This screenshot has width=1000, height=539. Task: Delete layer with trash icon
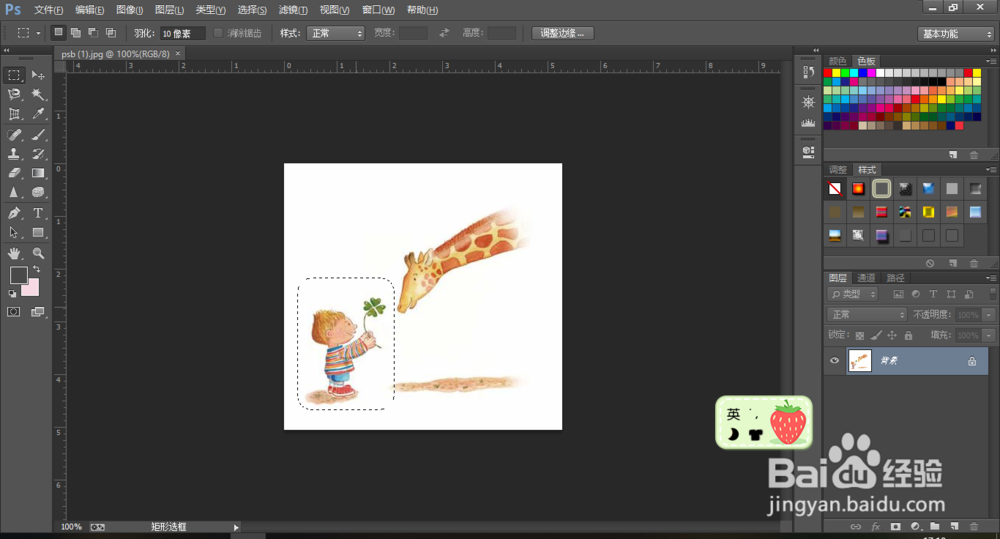click(973, 526)
